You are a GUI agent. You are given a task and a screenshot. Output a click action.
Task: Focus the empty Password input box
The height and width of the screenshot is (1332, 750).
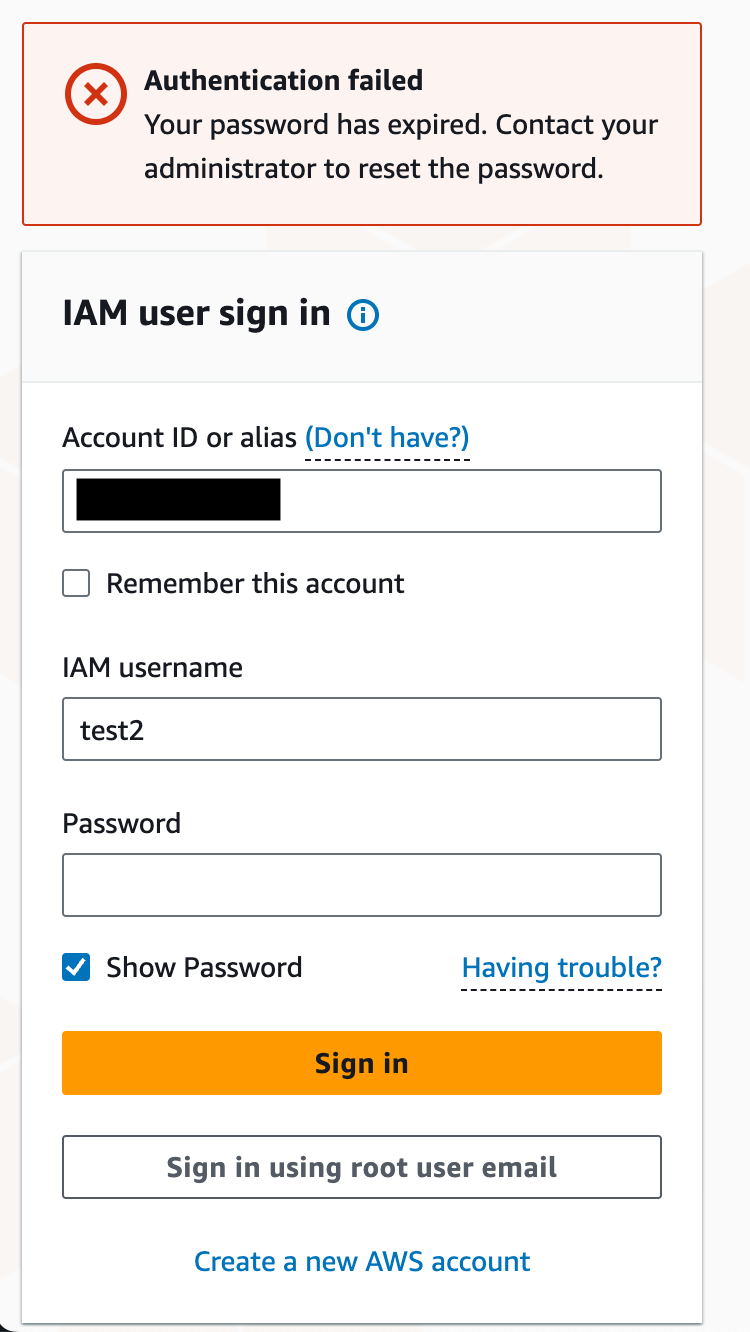click(362, 884)
